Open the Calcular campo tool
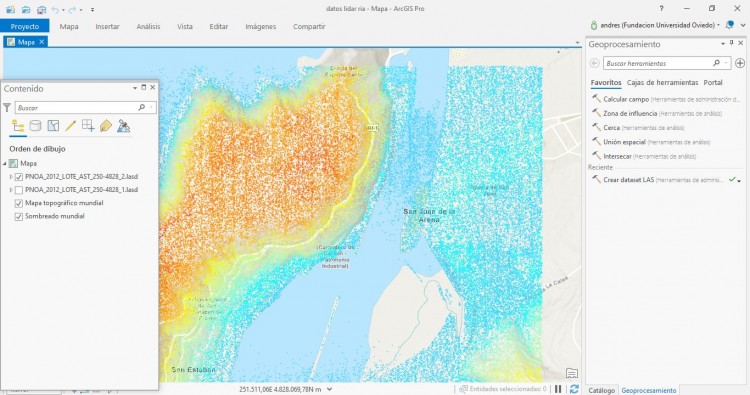 (626, 99)
